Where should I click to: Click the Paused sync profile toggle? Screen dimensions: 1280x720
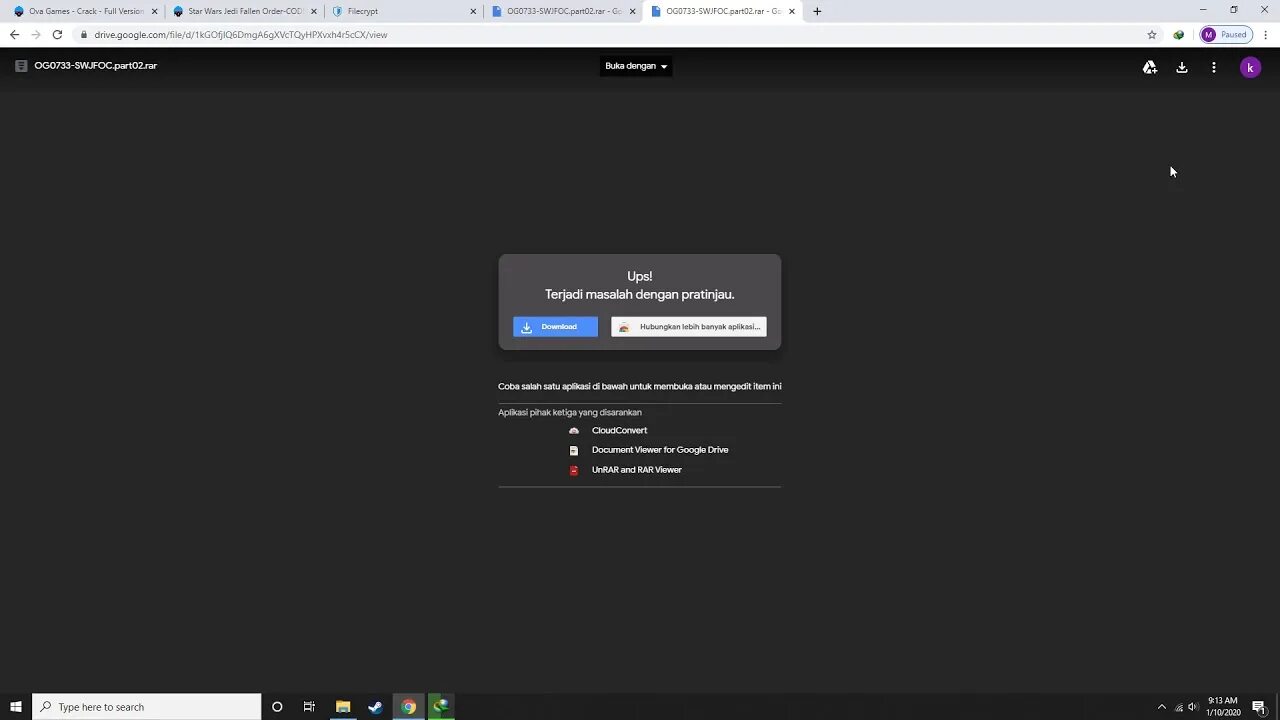(1226, 34)
